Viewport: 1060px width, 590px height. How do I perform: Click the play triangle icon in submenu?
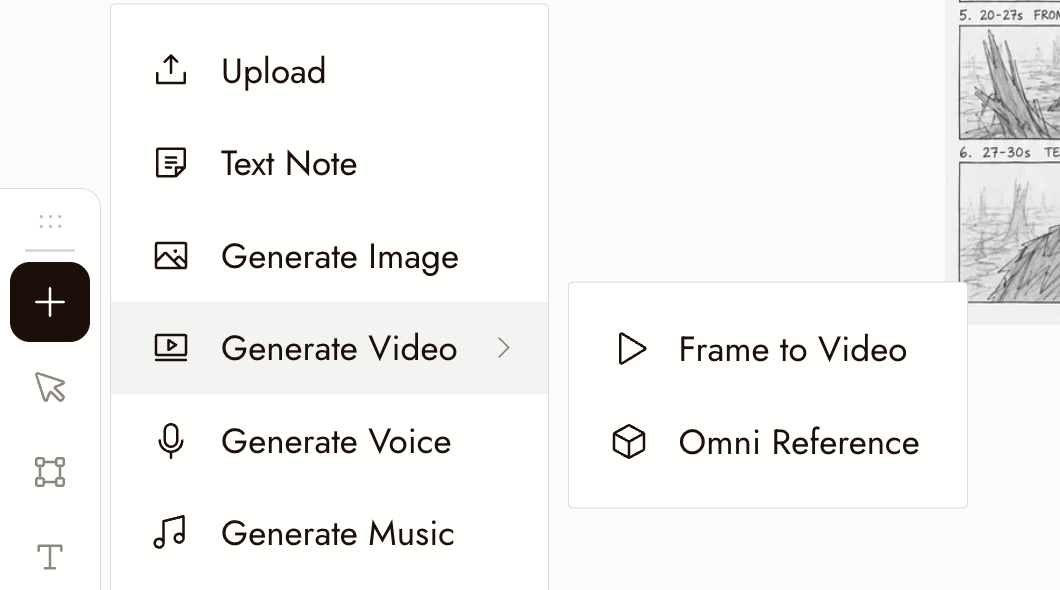point(632,349)
